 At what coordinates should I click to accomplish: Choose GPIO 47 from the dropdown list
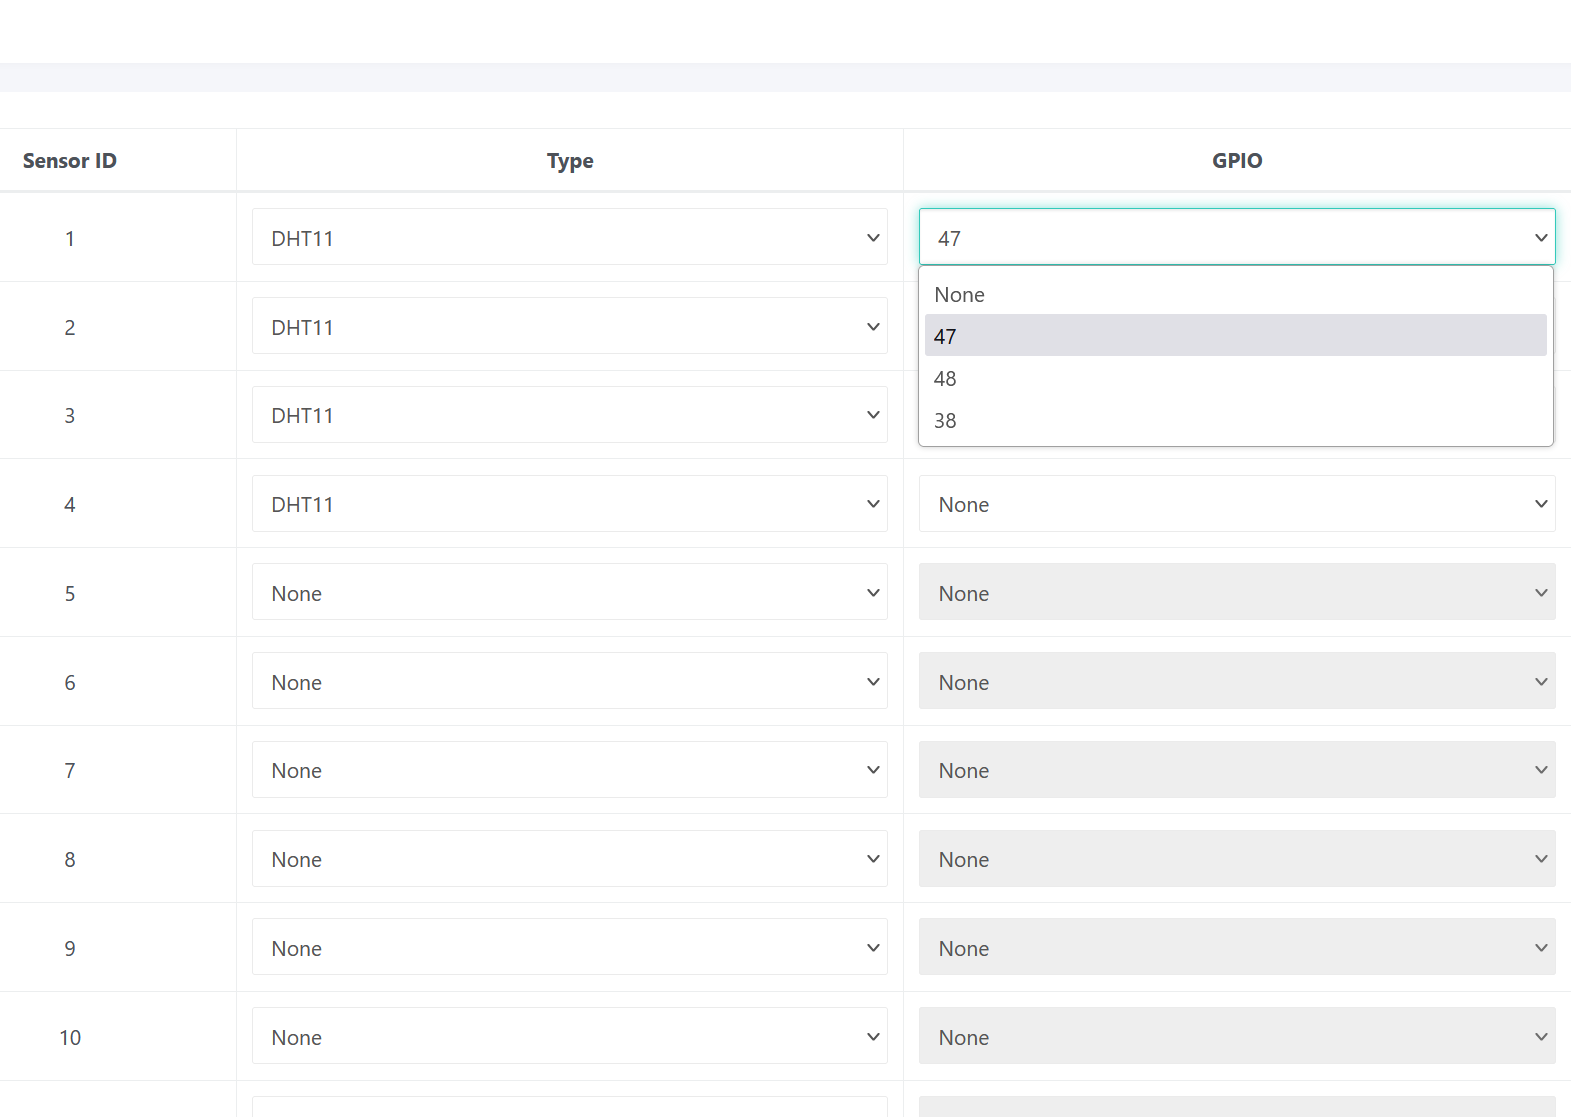point(1235,336)
